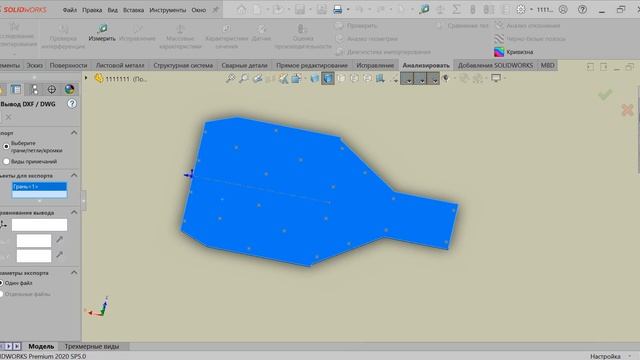This screenshot has height=360, width=640.
Task: Open the Print dropdown arrow
Action: [348, 10]
